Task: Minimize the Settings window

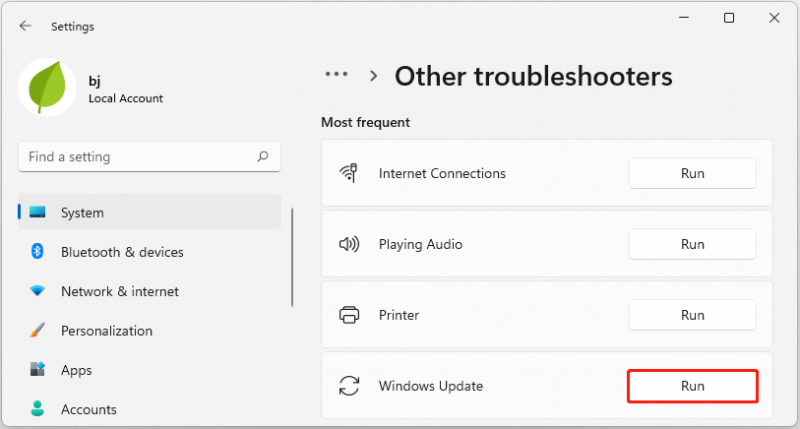Action: click(x=684, y=18)
